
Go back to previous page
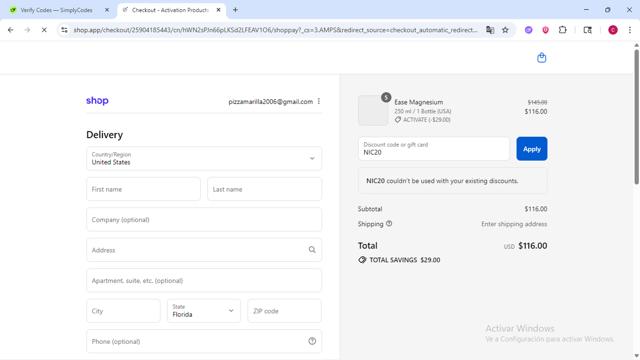tap(11, 30)
